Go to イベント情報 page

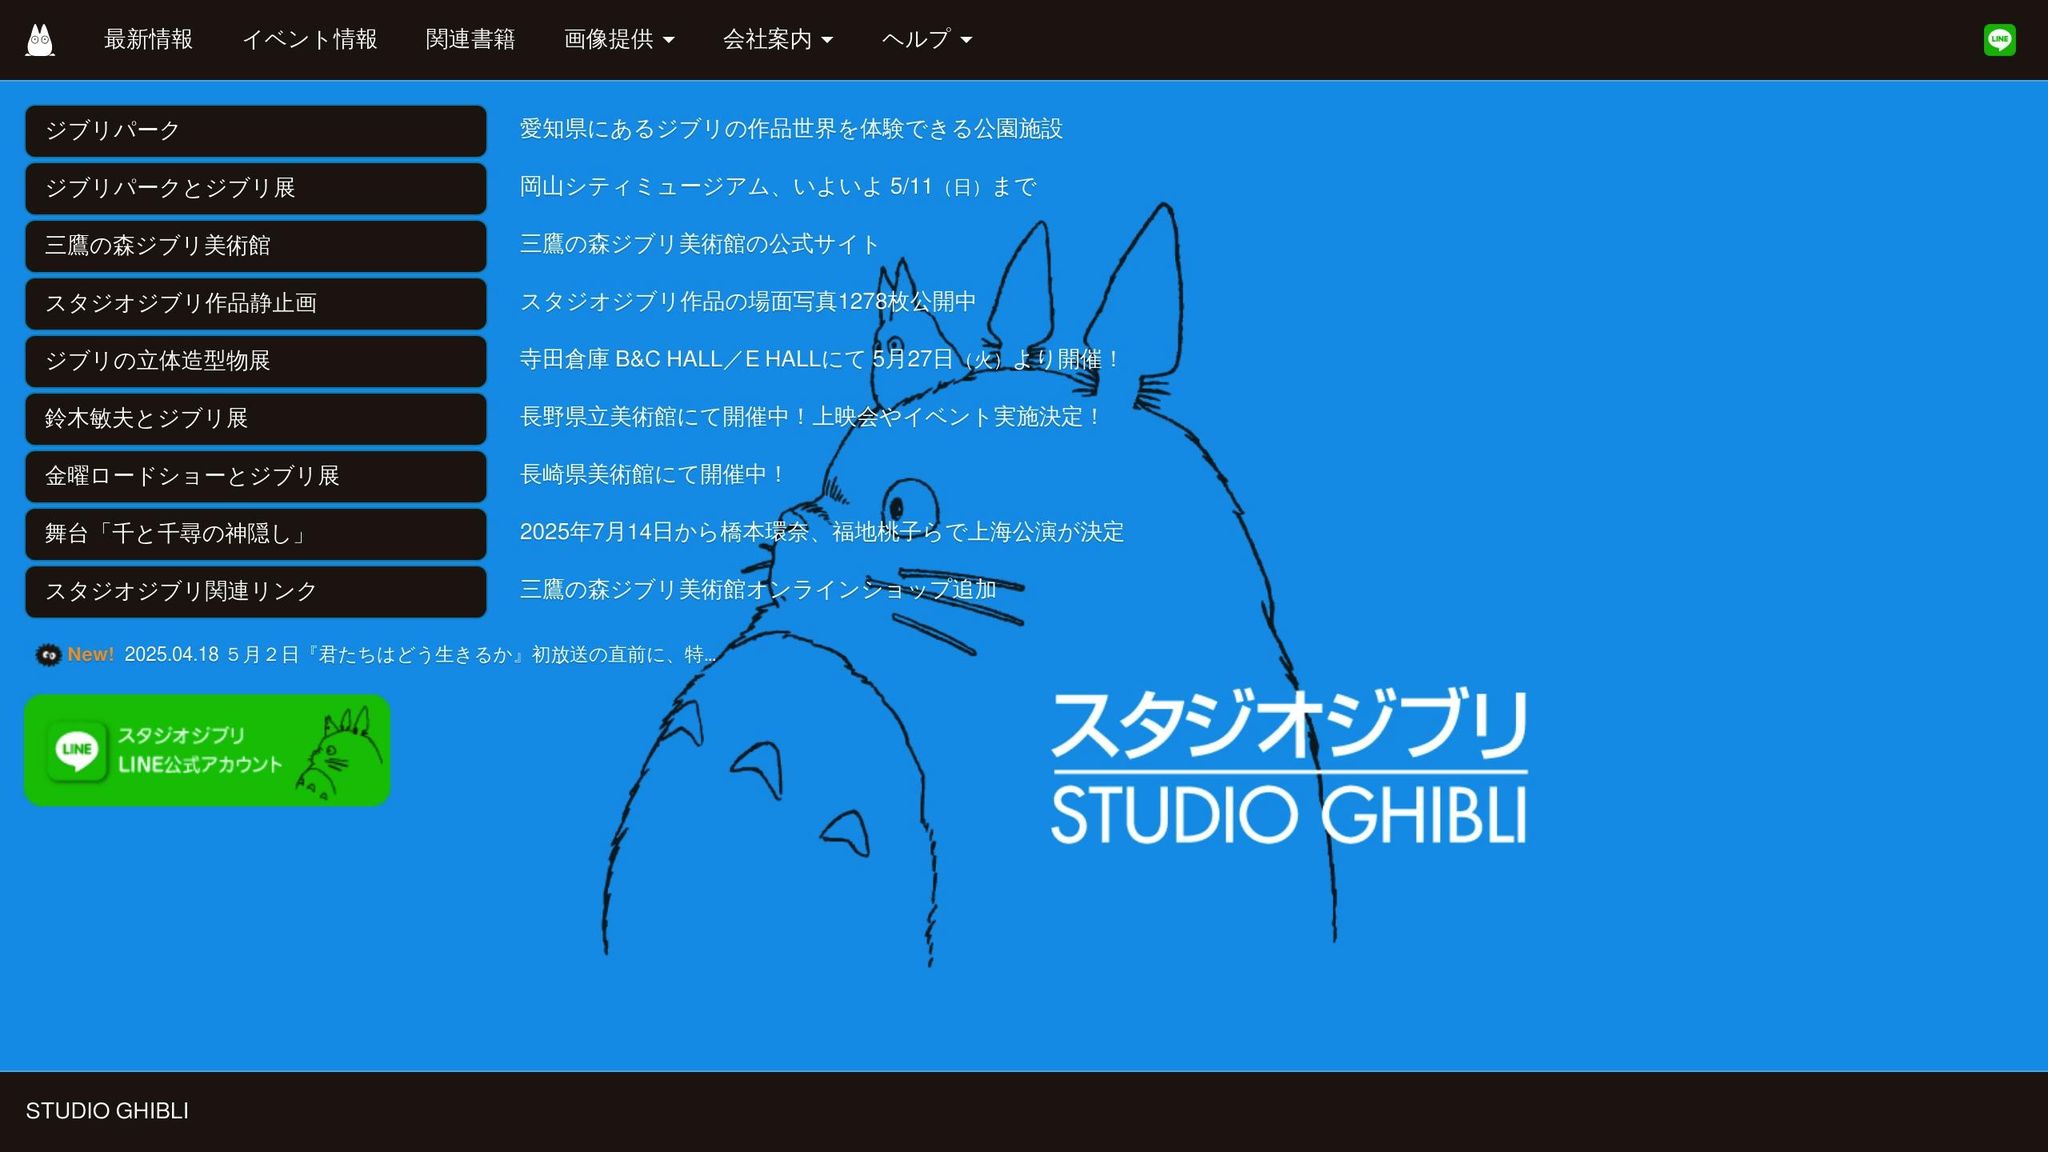click(309, 39)
